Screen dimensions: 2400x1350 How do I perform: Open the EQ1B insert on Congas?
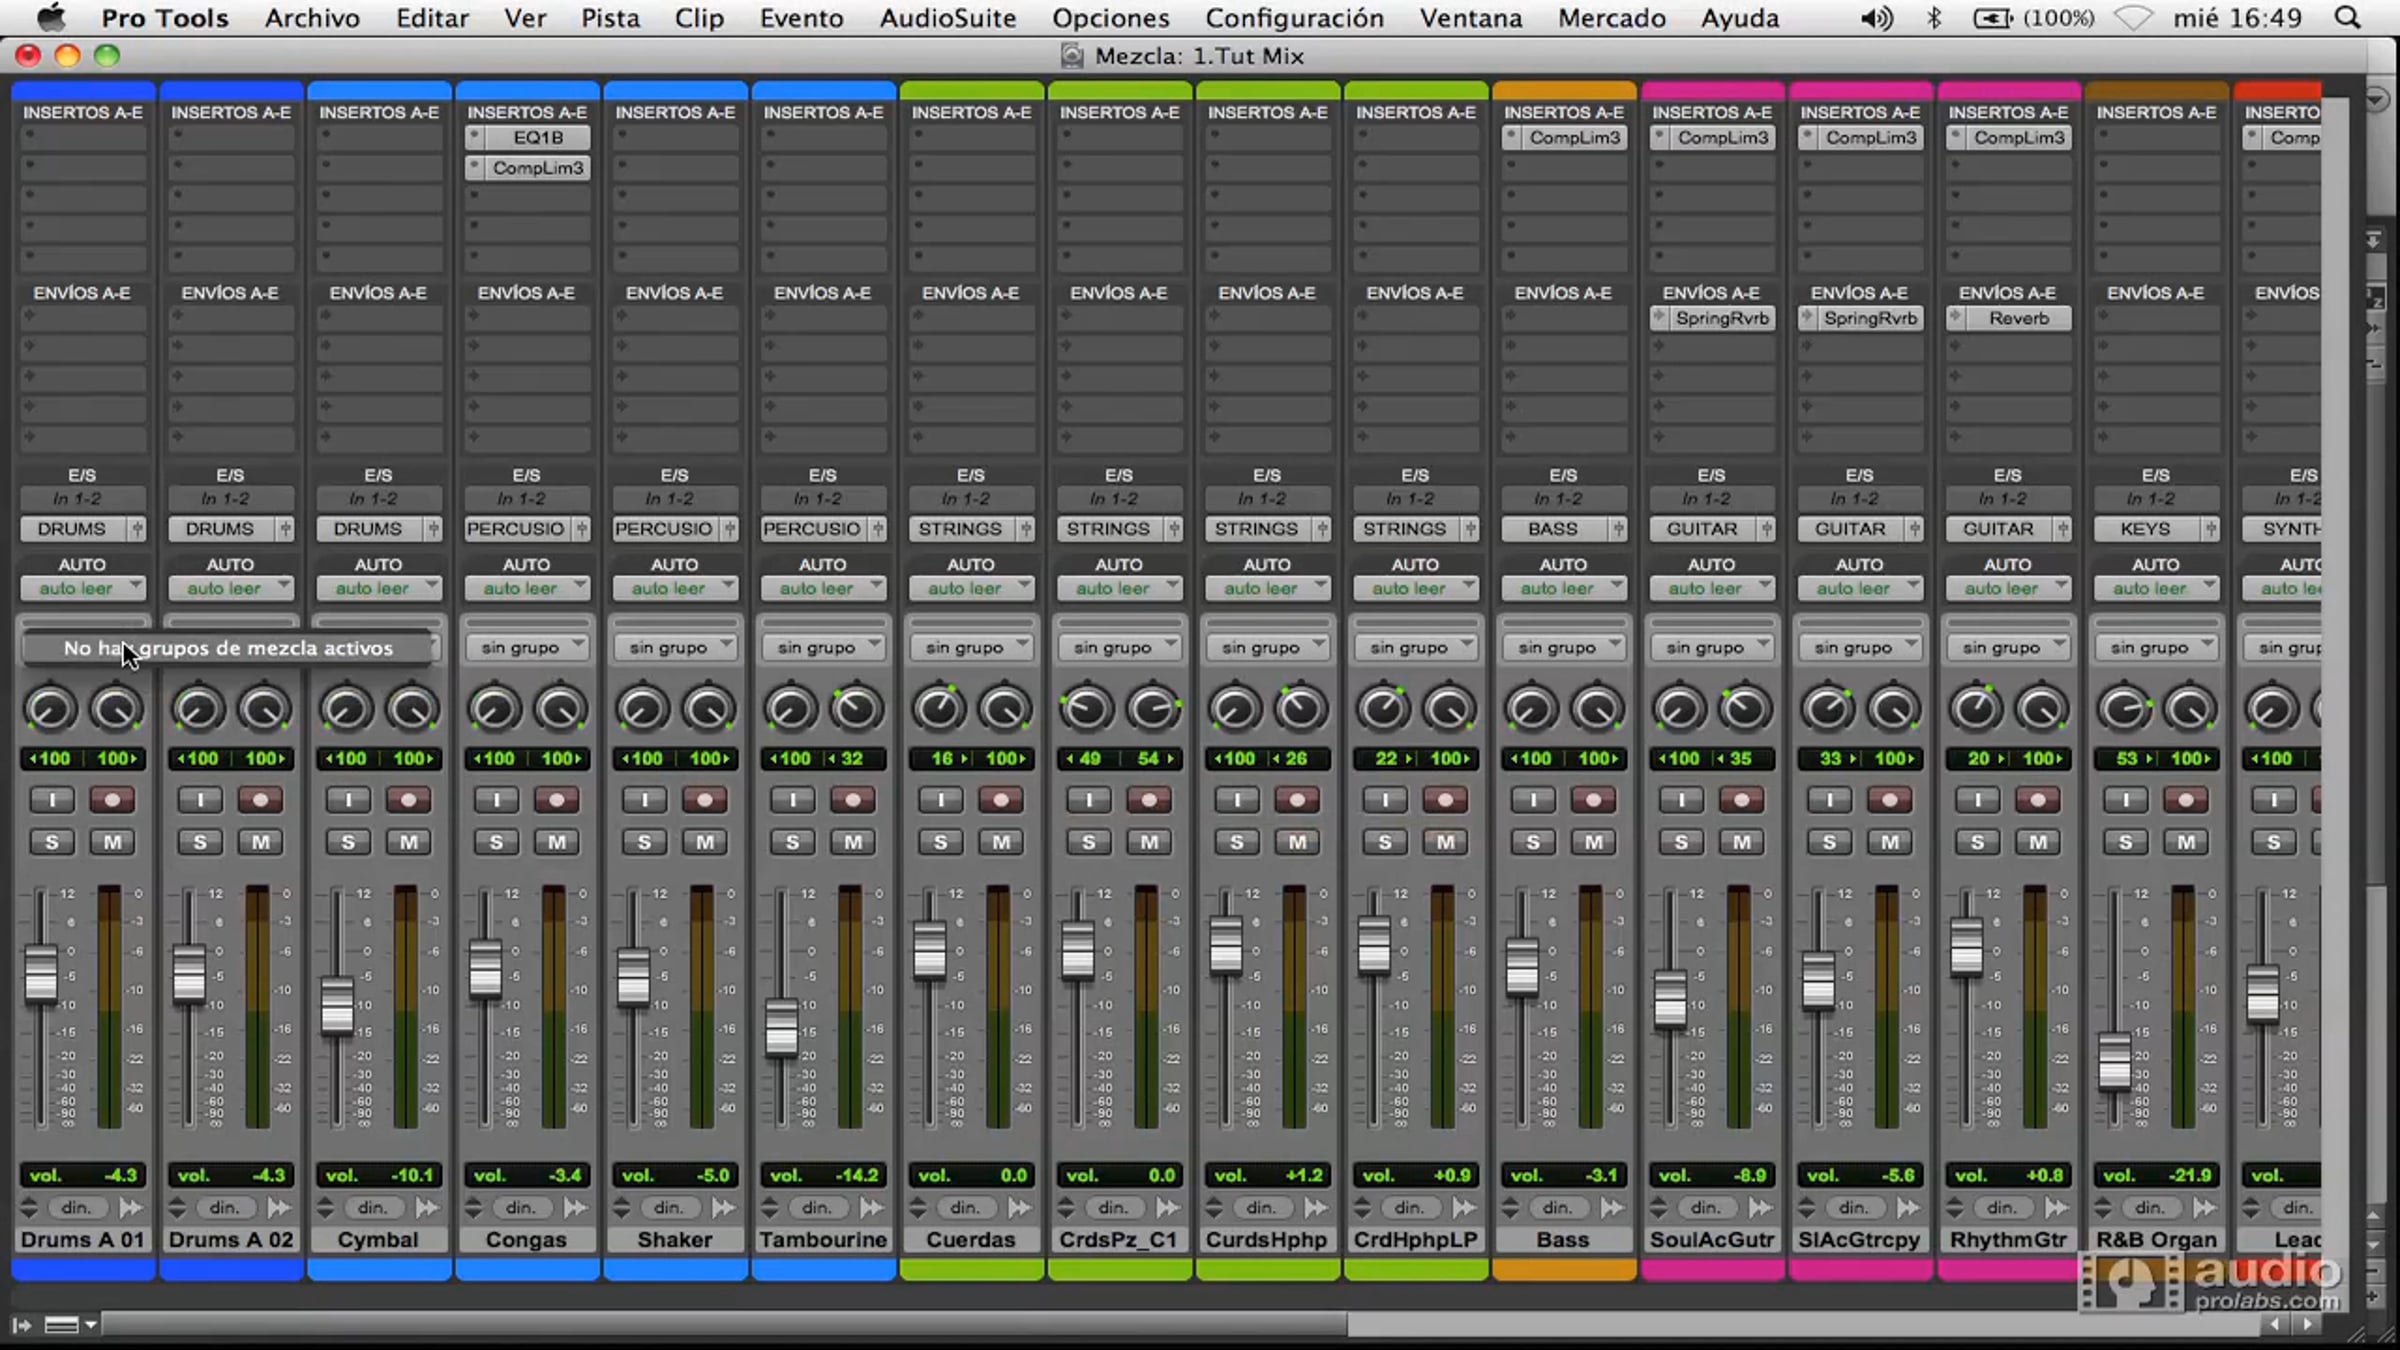coord(537,138)
